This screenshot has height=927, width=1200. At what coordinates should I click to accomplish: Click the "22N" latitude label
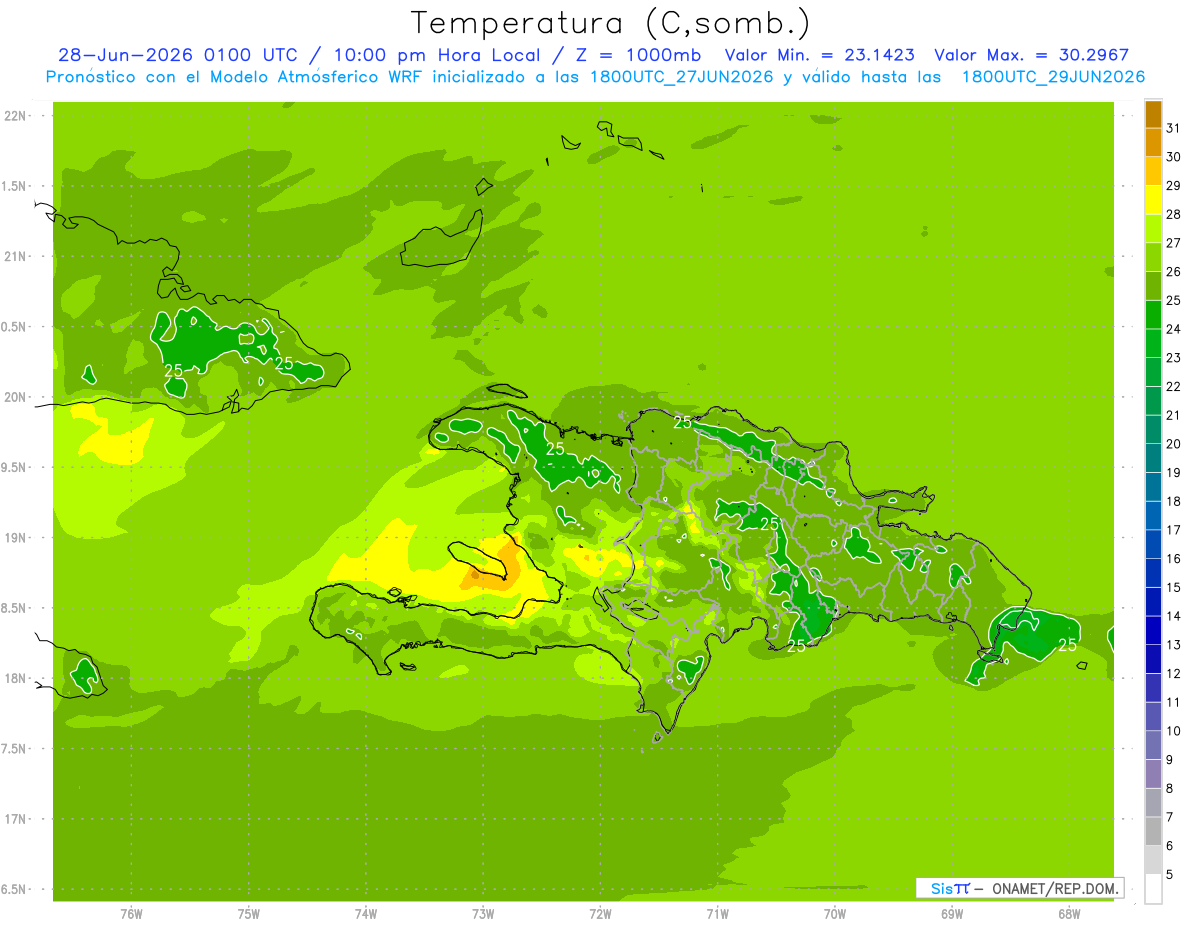point(16,116)
